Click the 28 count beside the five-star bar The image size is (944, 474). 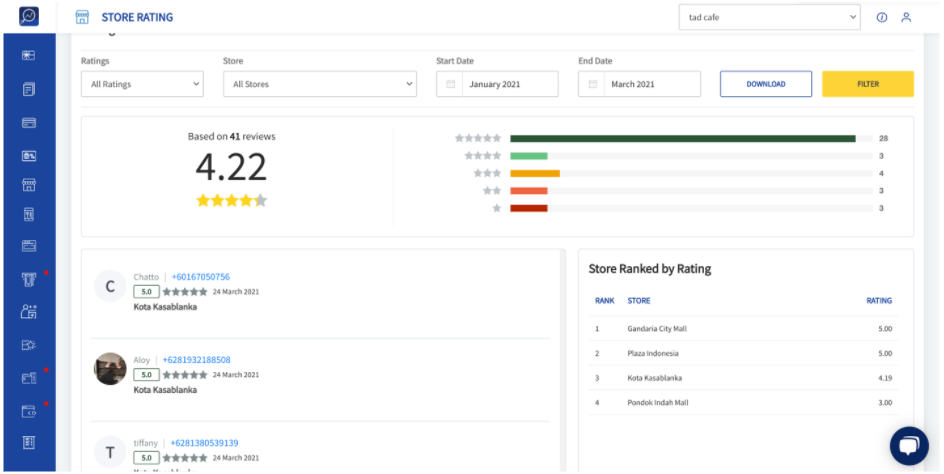coord(883,139)
